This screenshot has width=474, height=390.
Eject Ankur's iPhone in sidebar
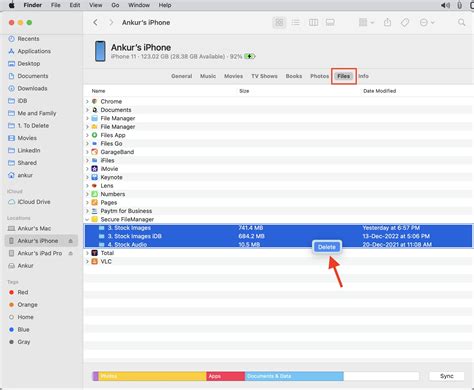pyautogui.click(x=70, y=241)
